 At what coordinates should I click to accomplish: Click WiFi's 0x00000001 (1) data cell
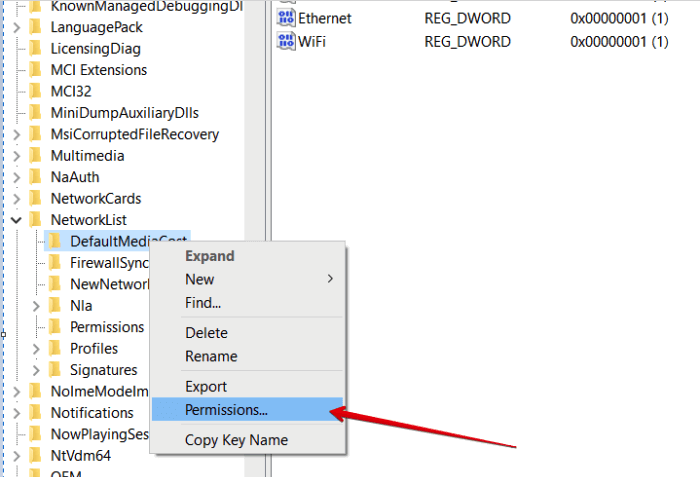(619, 42)
